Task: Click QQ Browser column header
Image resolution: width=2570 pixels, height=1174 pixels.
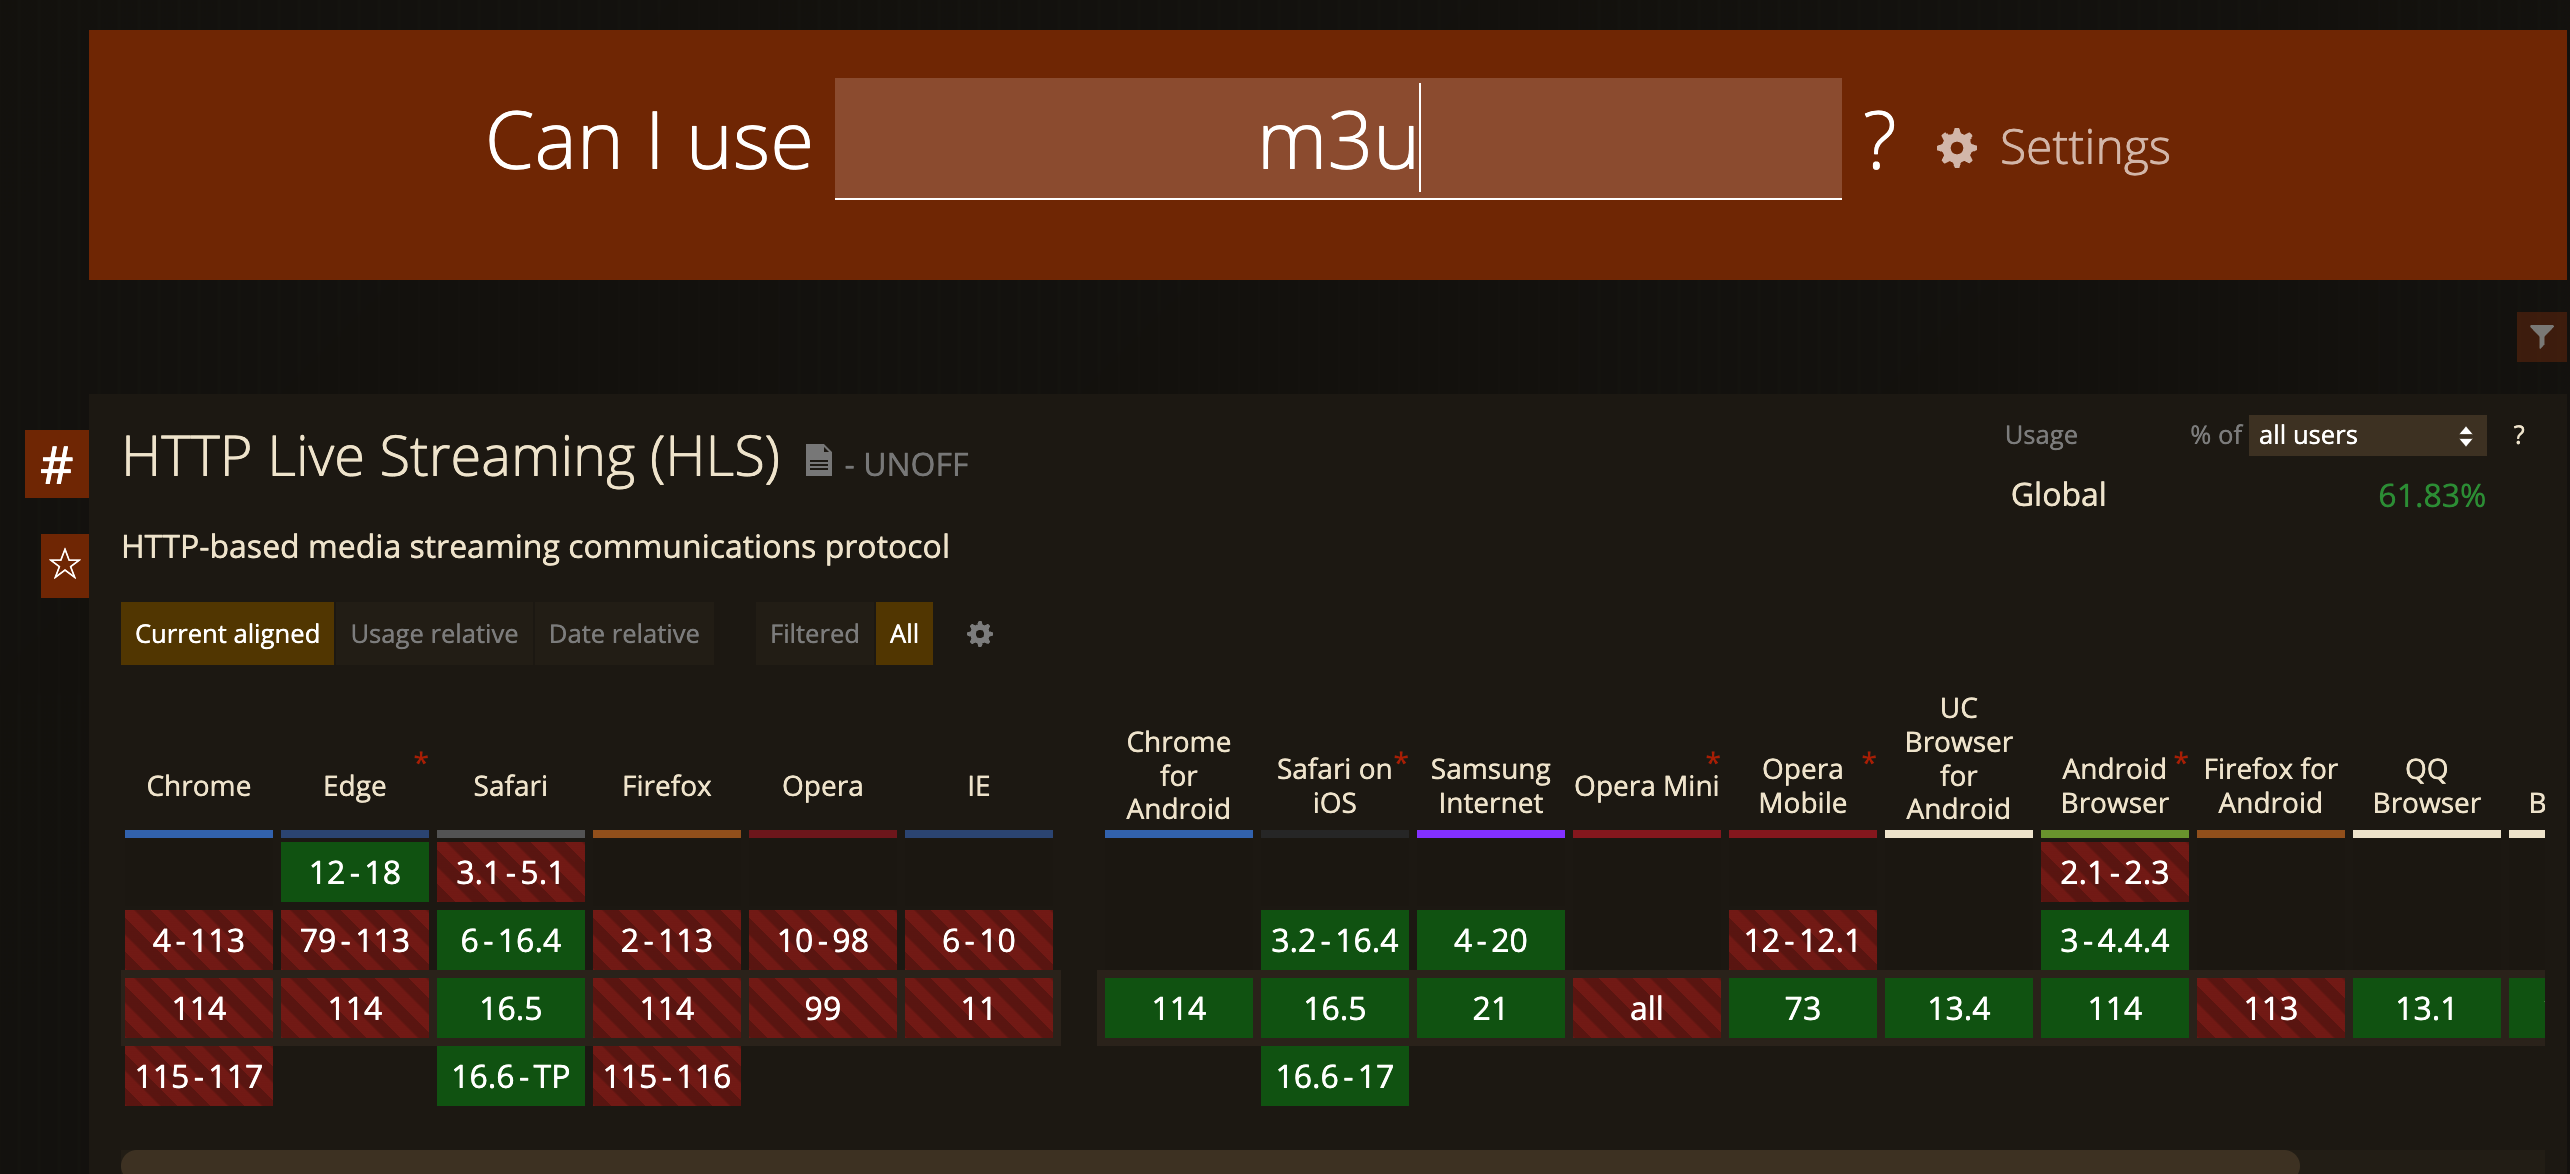Action: click(x=2427, y=786)
